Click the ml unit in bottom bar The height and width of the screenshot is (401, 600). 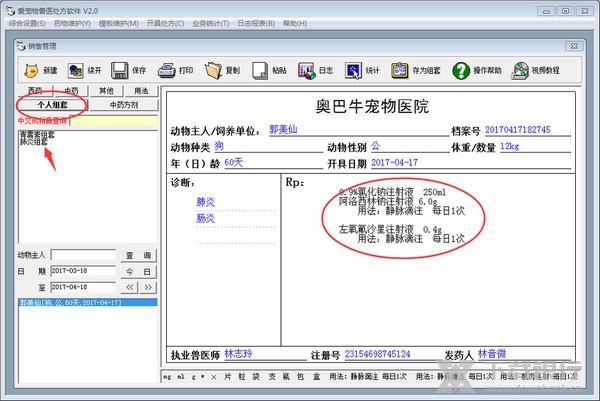(181, 377)
